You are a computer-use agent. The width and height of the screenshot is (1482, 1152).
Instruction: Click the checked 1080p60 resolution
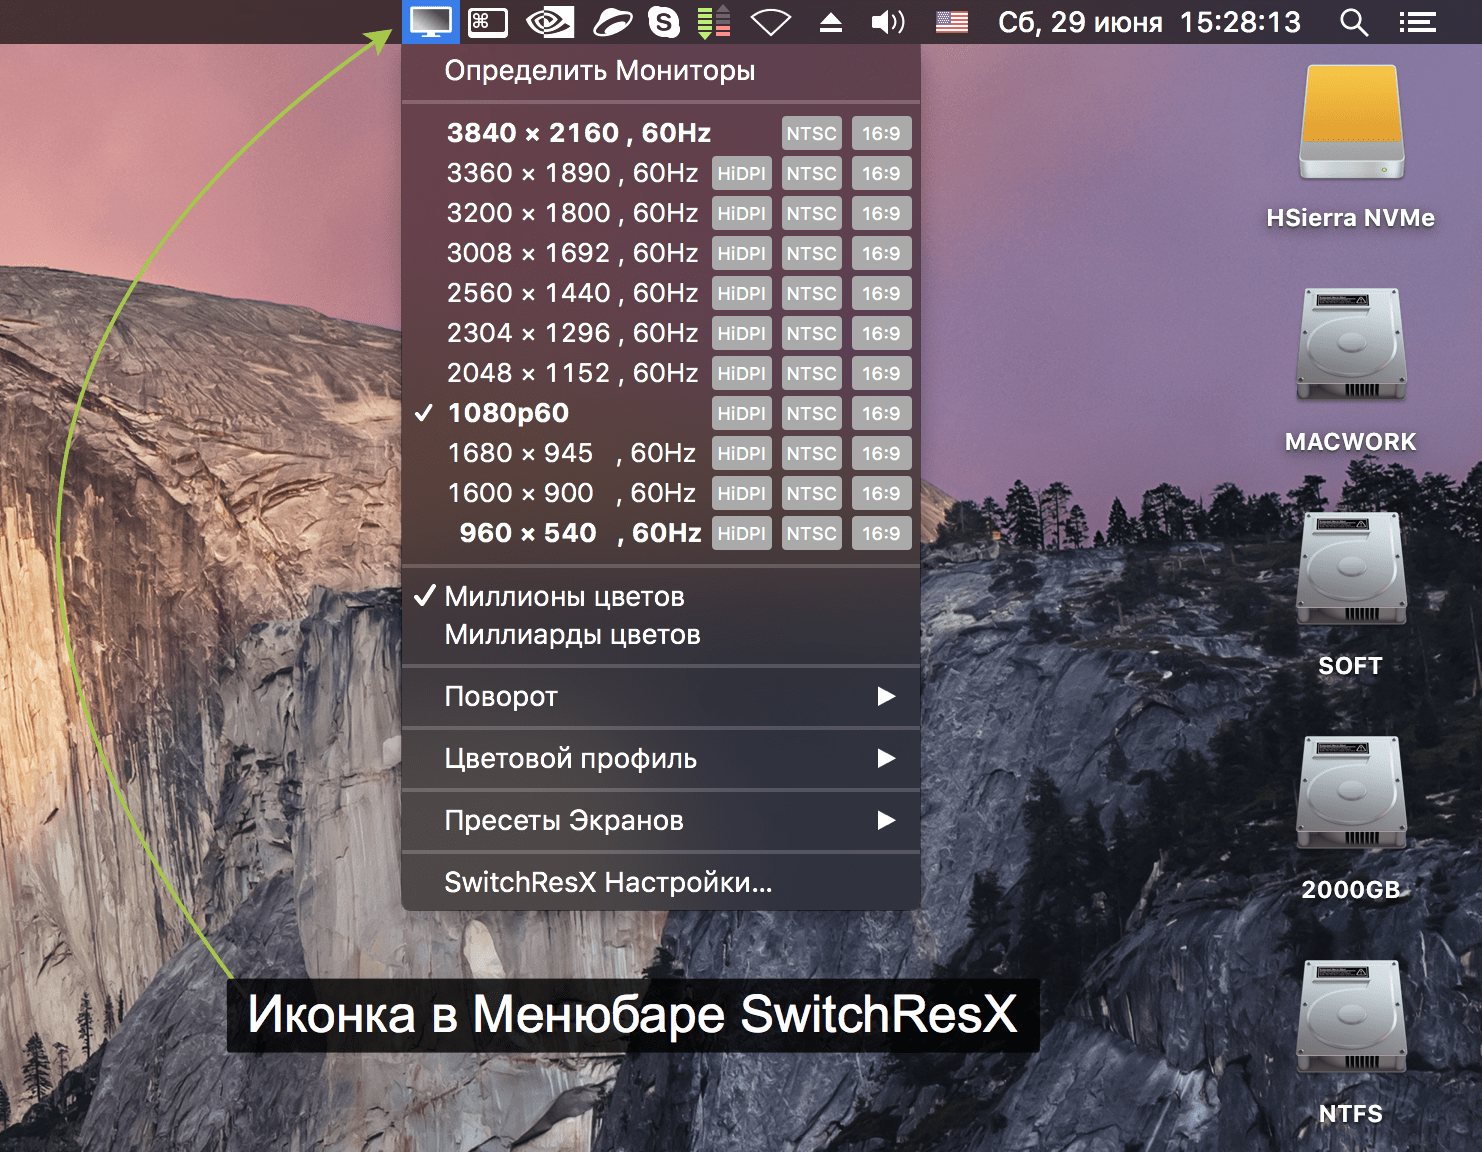coord(660,413)
